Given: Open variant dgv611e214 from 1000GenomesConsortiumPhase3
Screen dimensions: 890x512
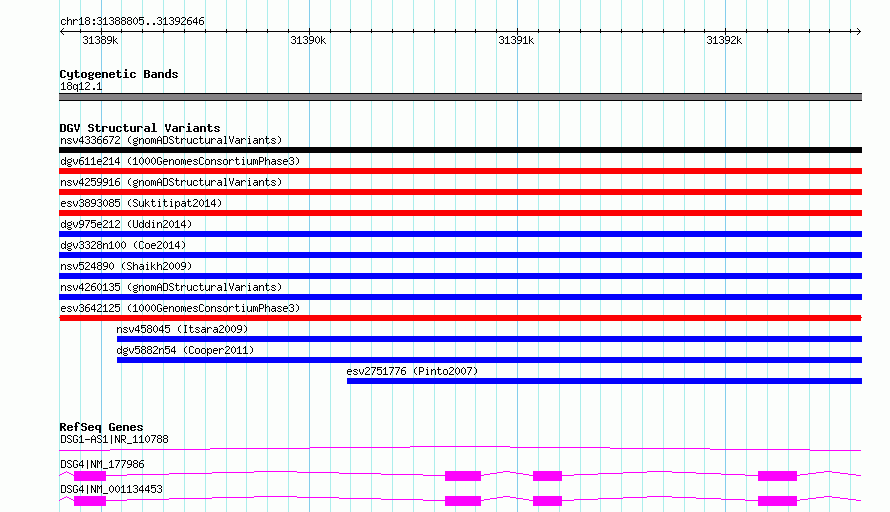Looking at the screenshot, I should (x=460, y=171).
